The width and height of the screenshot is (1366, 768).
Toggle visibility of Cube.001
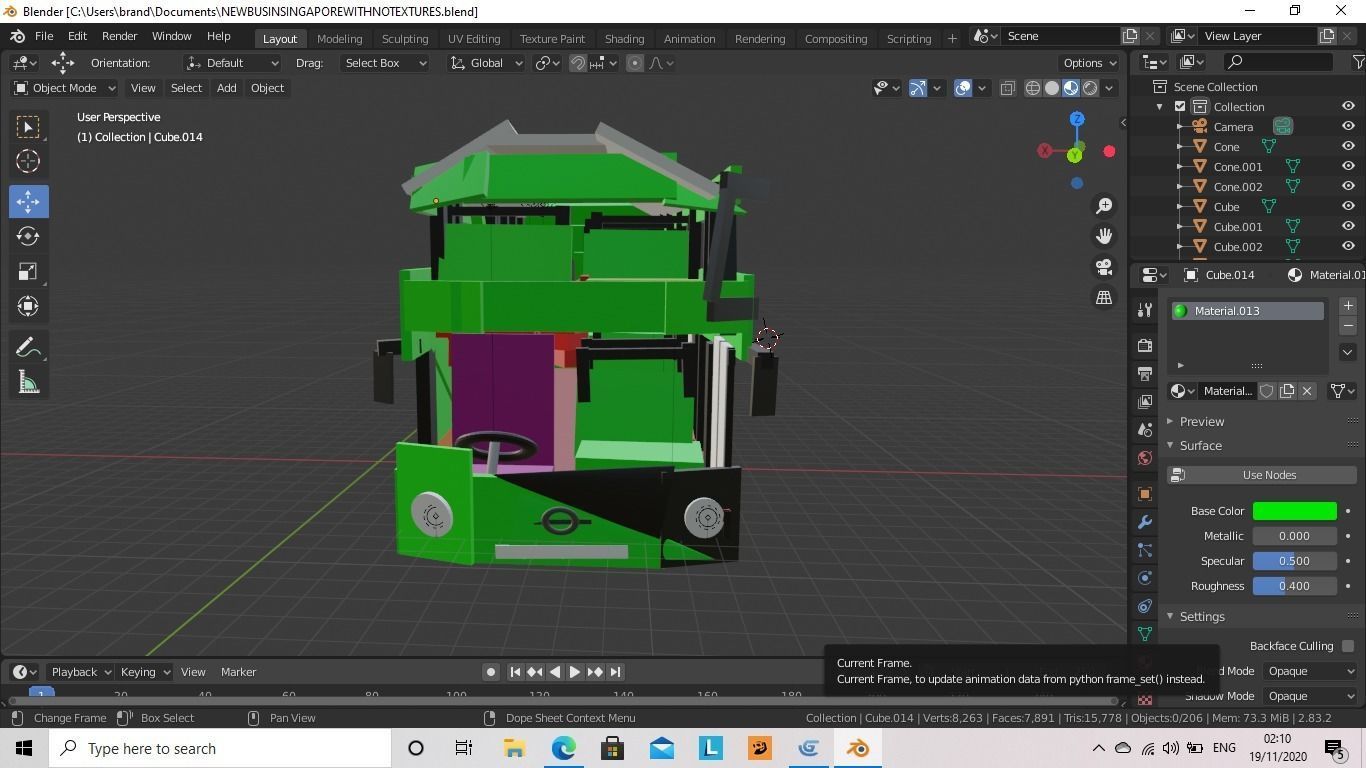click(1348, 226)
